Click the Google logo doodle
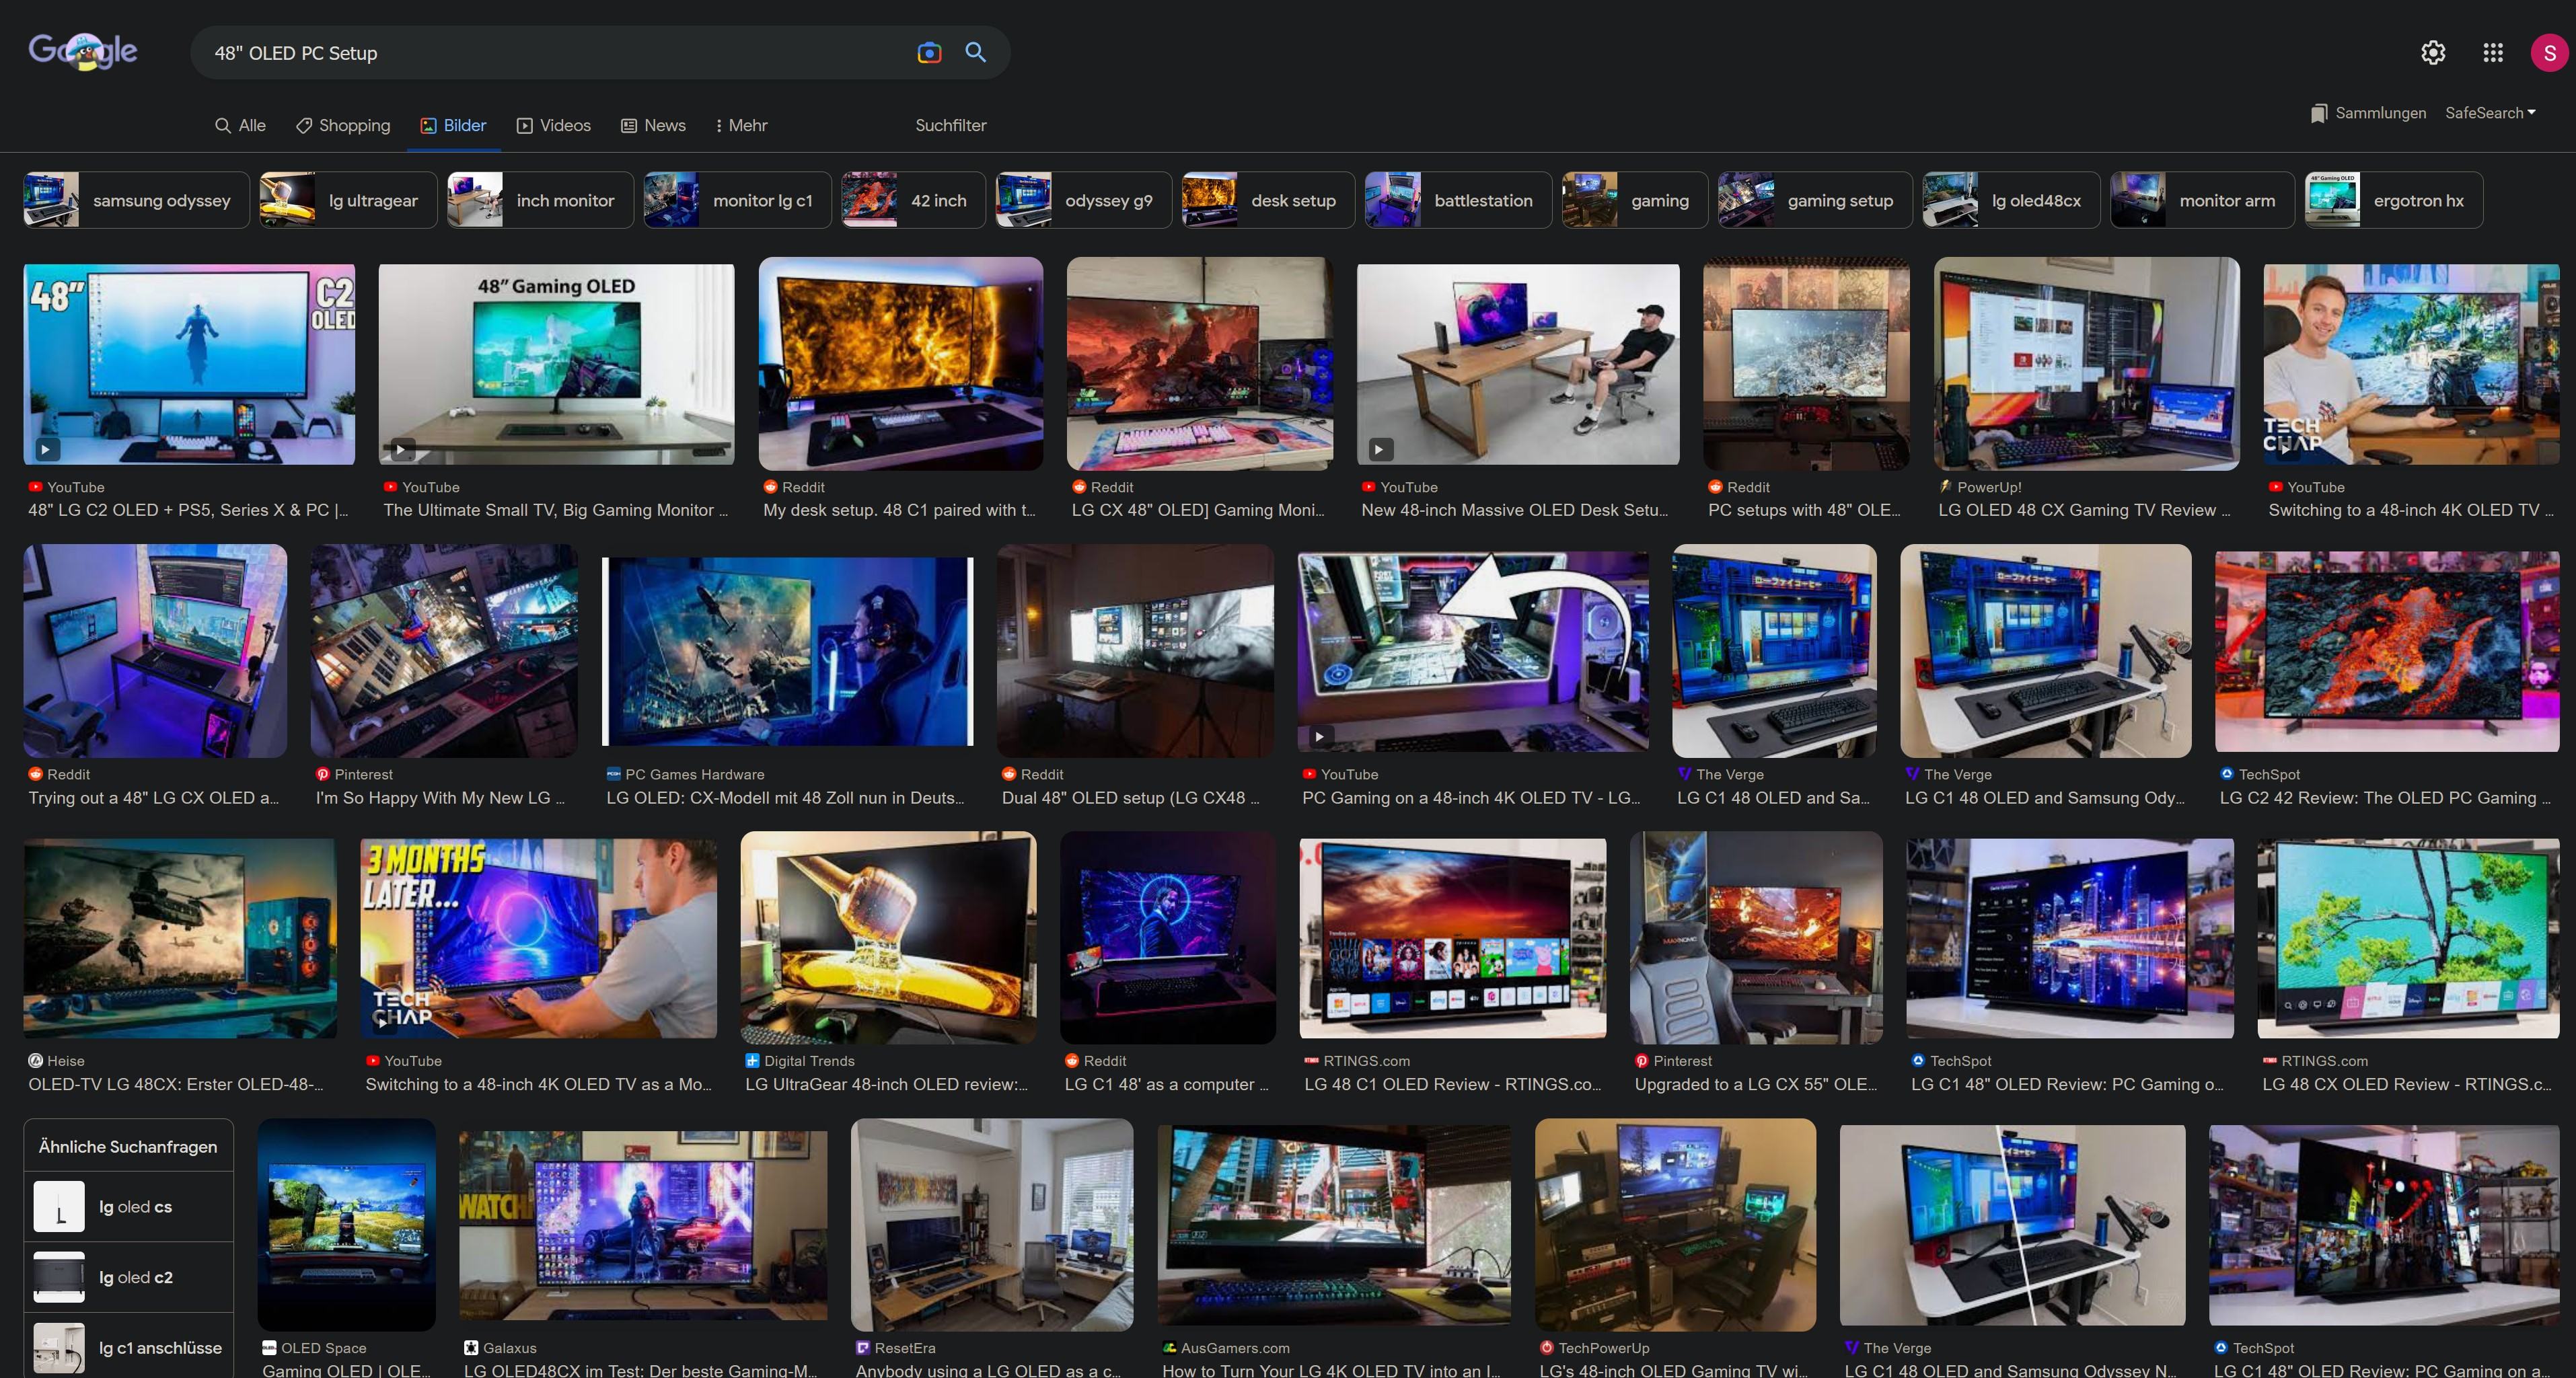The width and height of the screenshot is (2576, 1378). [x=83, y=51]
